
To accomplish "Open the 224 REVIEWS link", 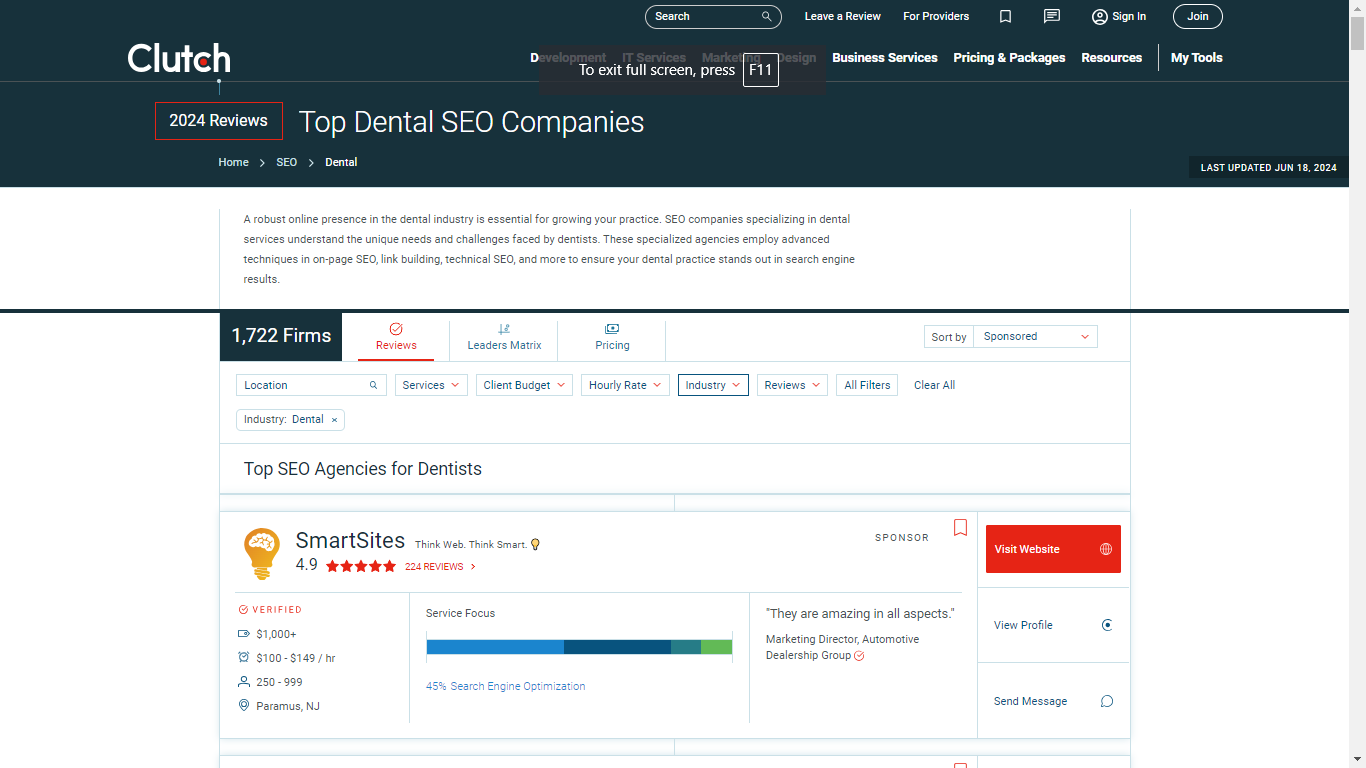I will 440,567.
